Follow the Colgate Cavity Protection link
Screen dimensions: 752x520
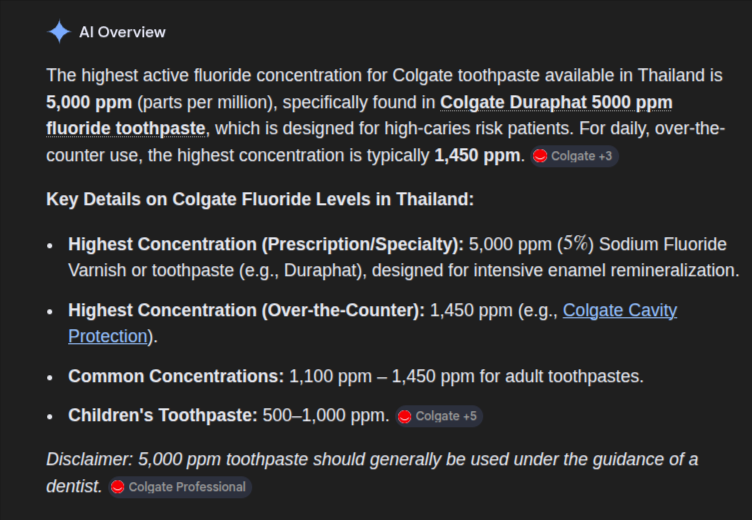(x=619, y=310)
